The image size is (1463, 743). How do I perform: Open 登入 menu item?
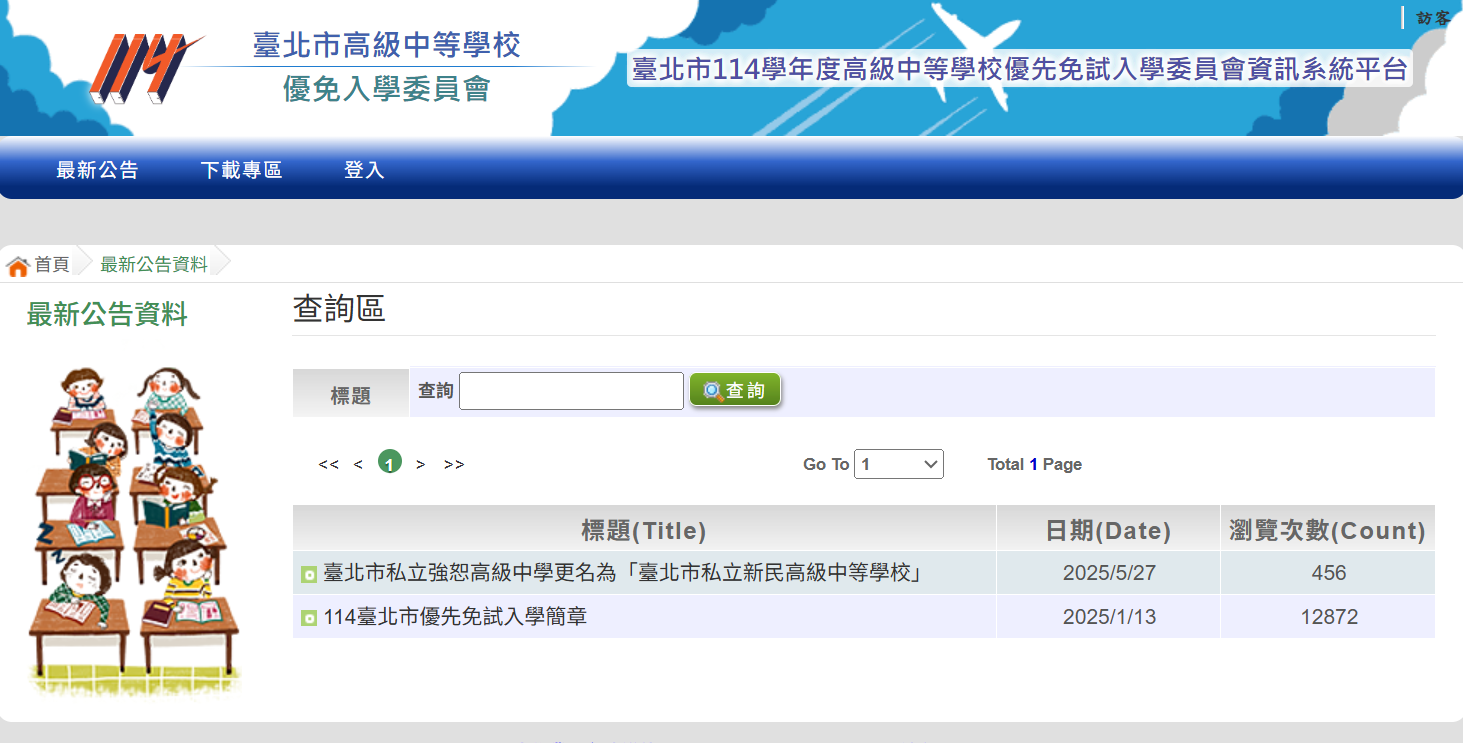(364, 170)
